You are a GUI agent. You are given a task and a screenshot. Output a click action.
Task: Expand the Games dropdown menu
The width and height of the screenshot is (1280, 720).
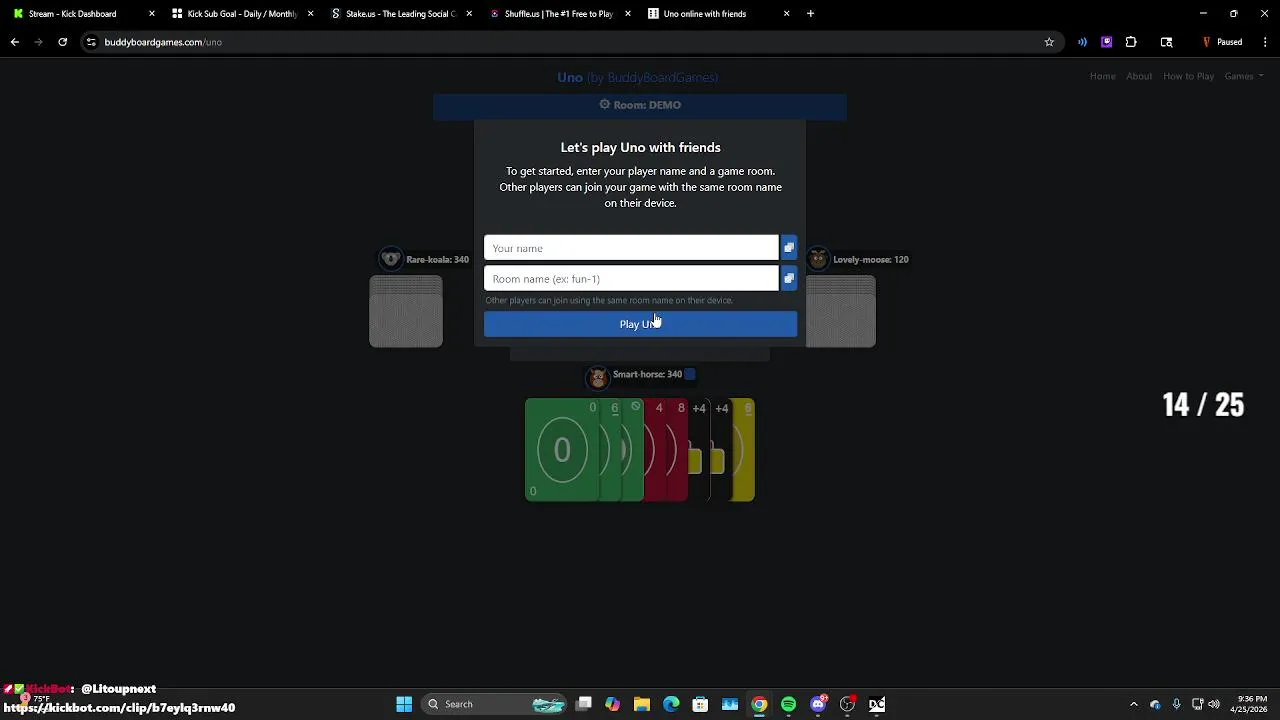coord(1243,76)
